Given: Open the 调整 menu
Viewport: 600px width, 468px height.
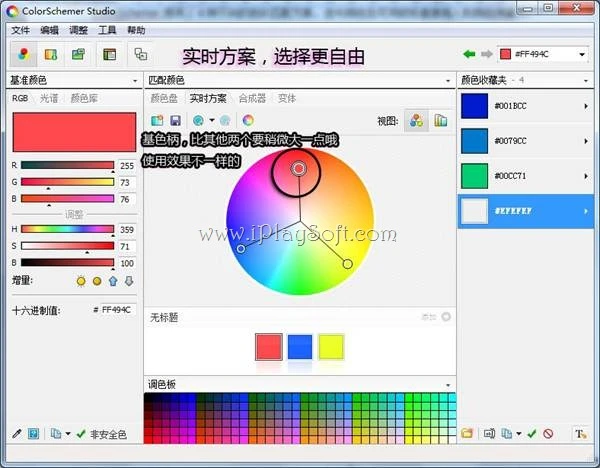Looking at the screenshot, I should 78,30.
